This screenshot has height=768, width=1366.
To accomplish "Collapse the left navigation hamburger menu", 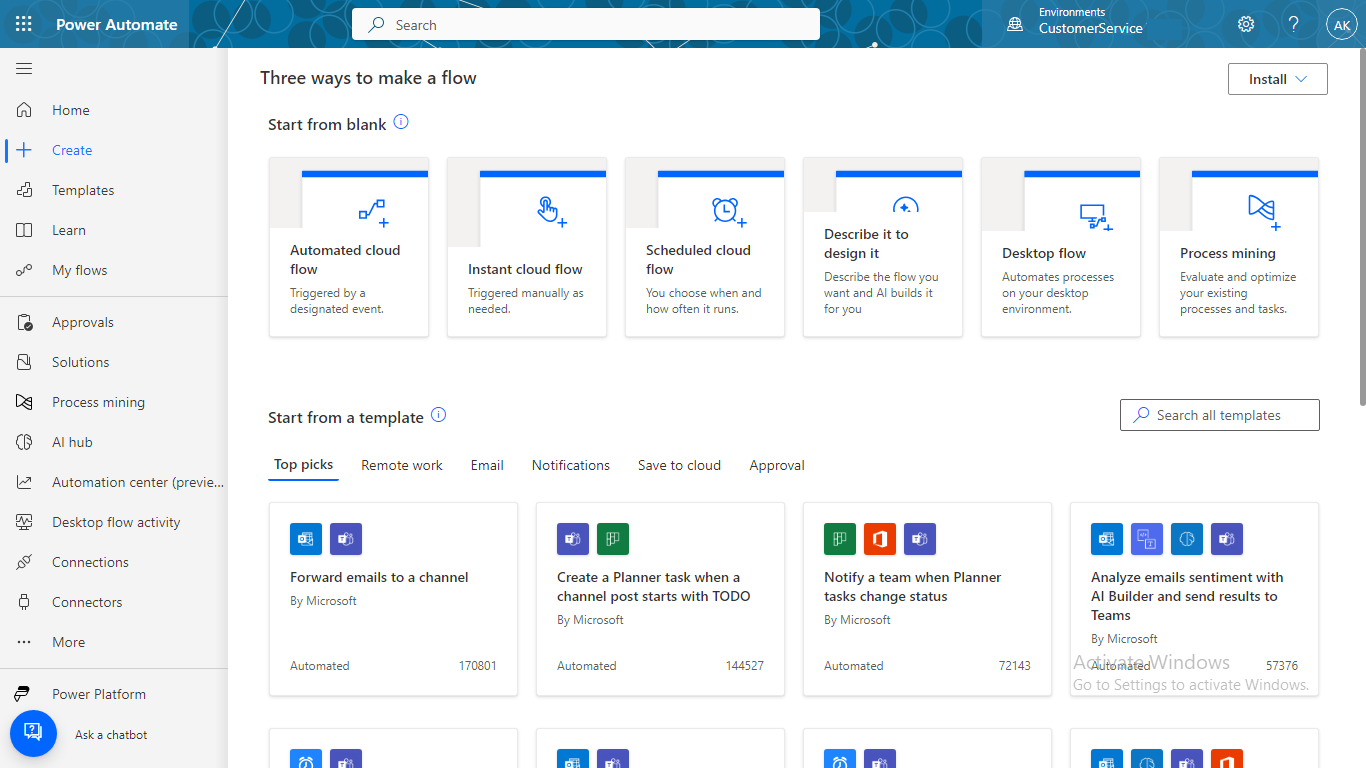I will (24, 69).
